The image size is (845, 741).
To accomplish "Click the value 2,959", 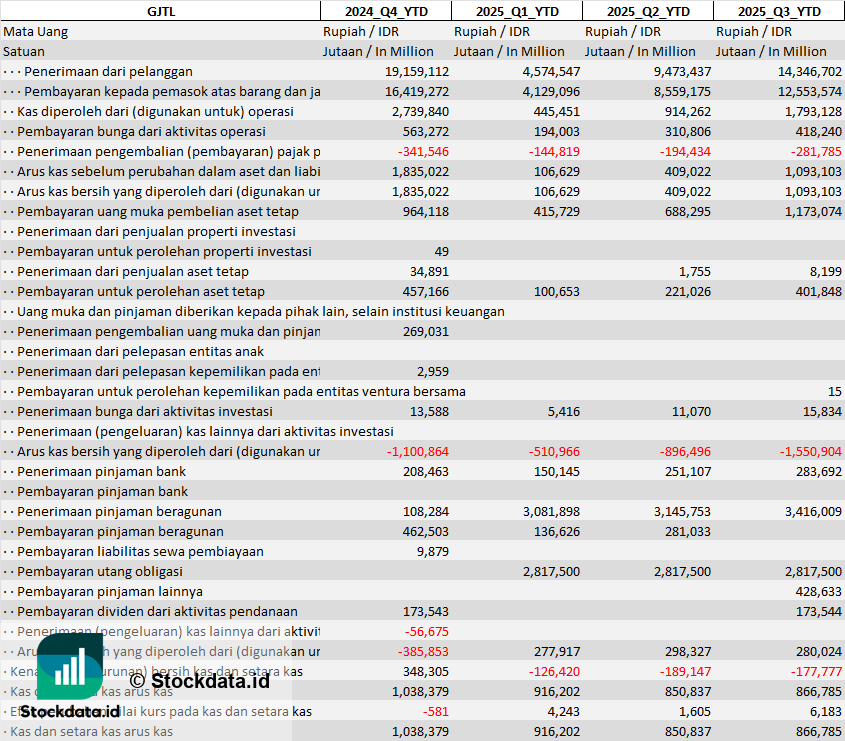I will point(433,371).
